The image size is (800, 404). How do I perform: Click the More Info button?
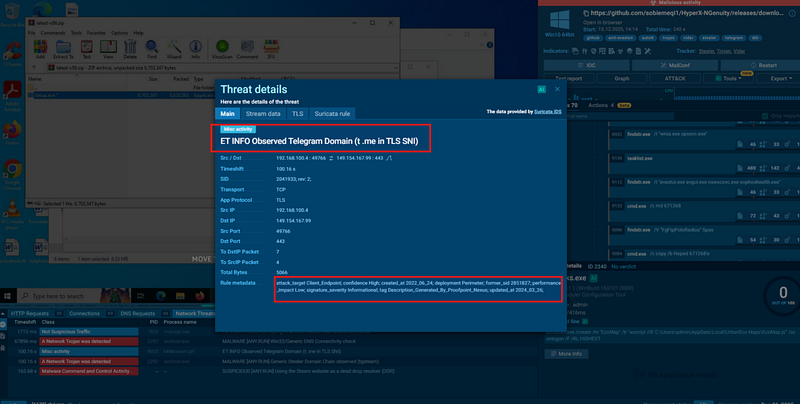pos(566,354)
